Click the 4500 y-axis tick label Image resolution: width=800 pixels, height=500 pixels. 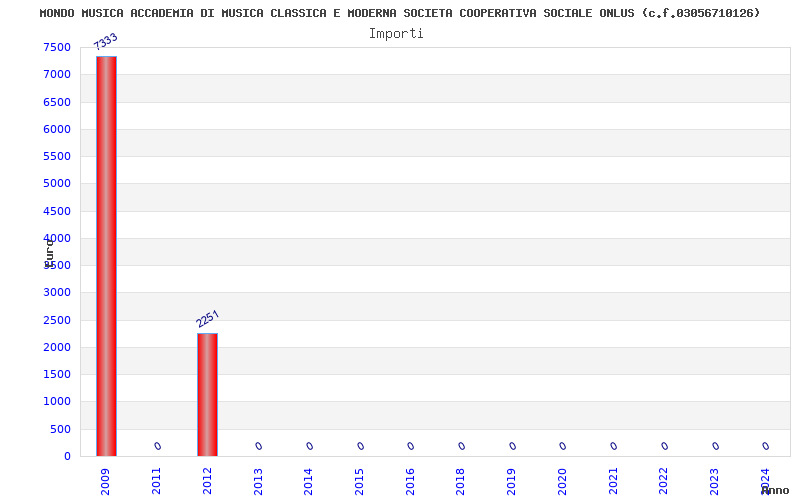click(57, 211)
